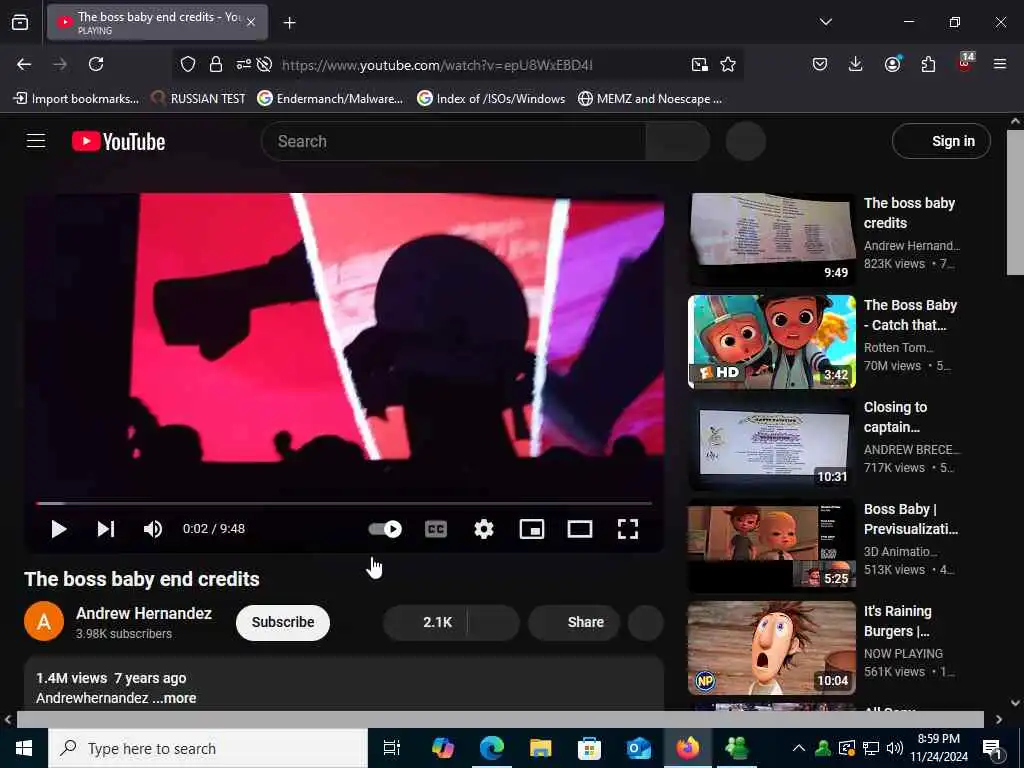Open 'The Boss Baby - Catch that' thumbnail
This screenshot has width=1024, height=768.
coord(772,342)
